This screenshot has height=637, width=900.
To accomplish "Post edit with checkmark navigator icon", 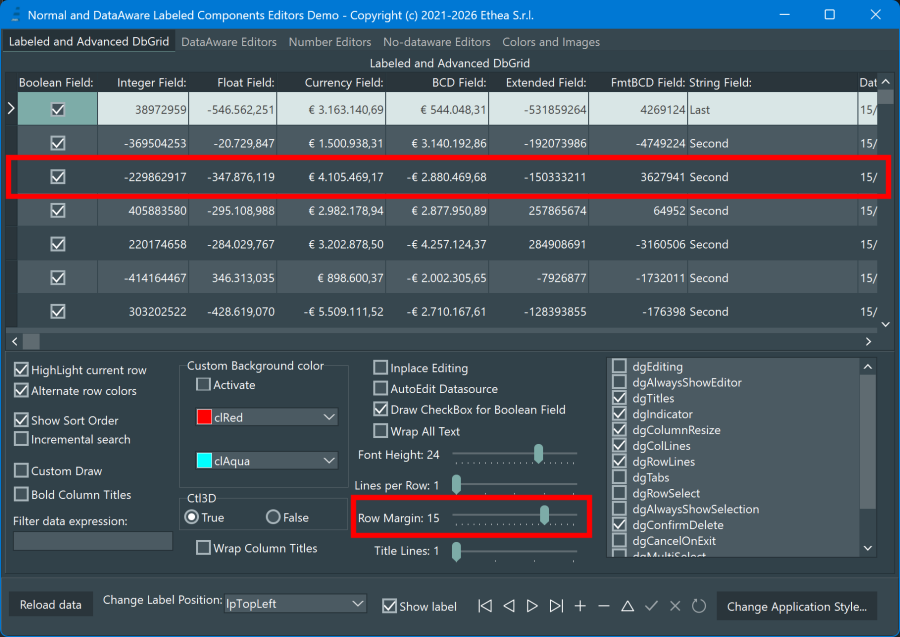I will point(651,606).
